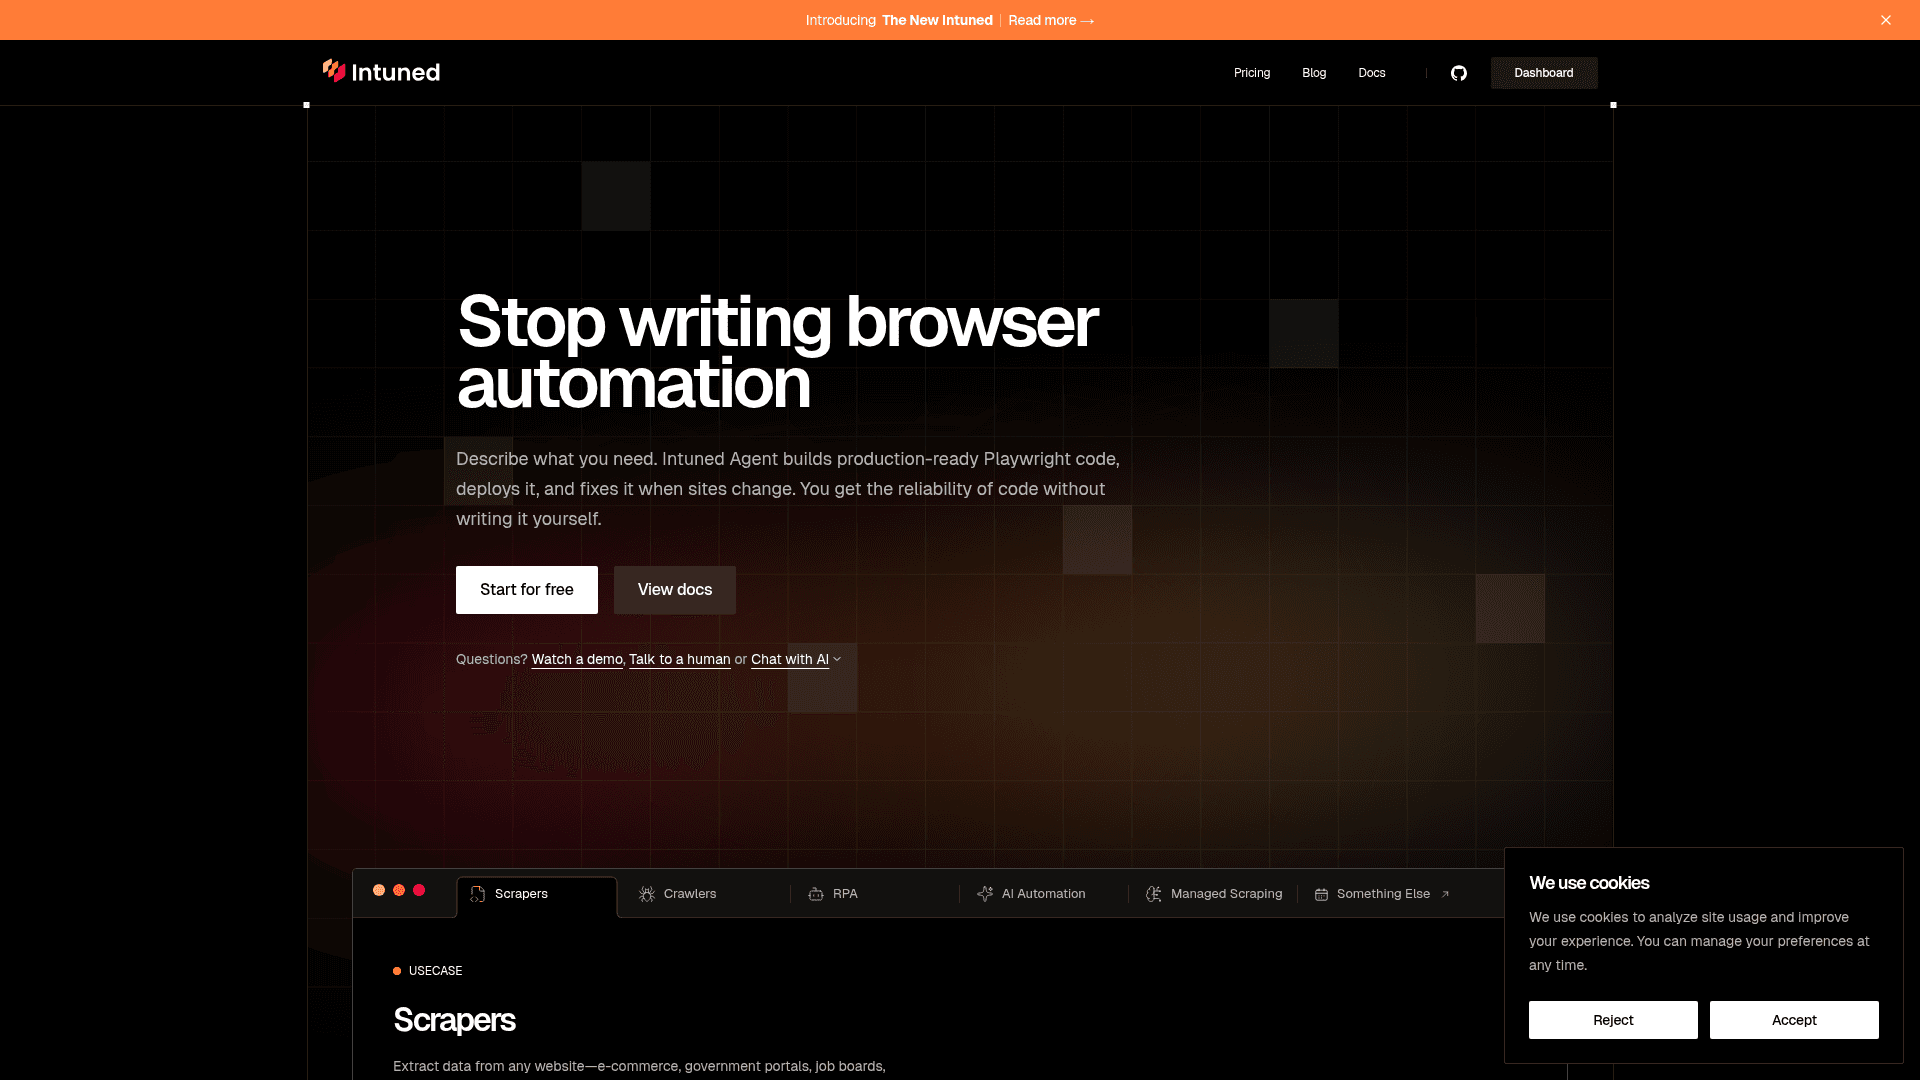Viewport: 1920px width, 1080px height.
Task: Open the GitHub icon link
Action: click(x=1459, y=73)
